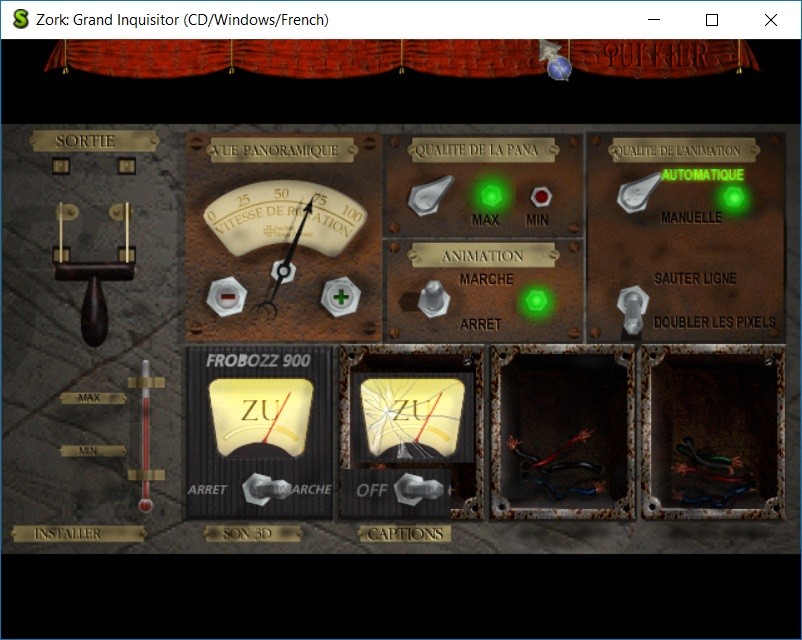Click the Animation title plate
802x640 pixels.
tap(482, 255)
